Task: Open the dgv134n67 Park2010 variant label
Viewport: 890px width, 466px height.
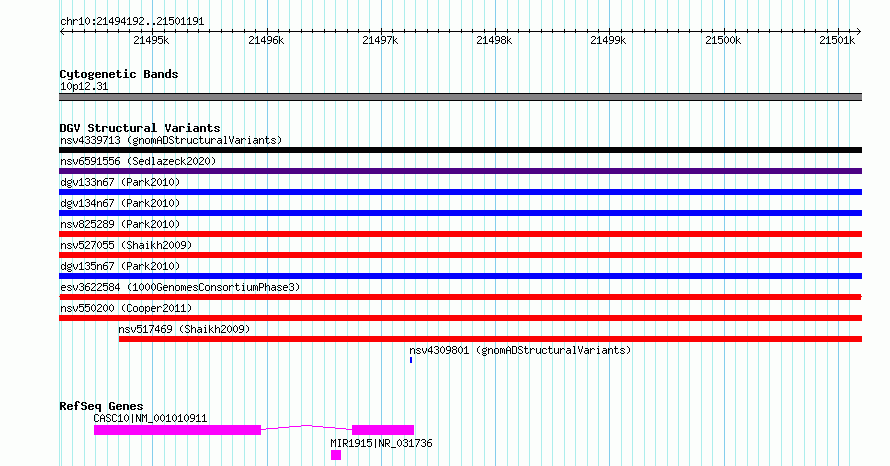Action: pyautogui.click(x=120, y=203)
